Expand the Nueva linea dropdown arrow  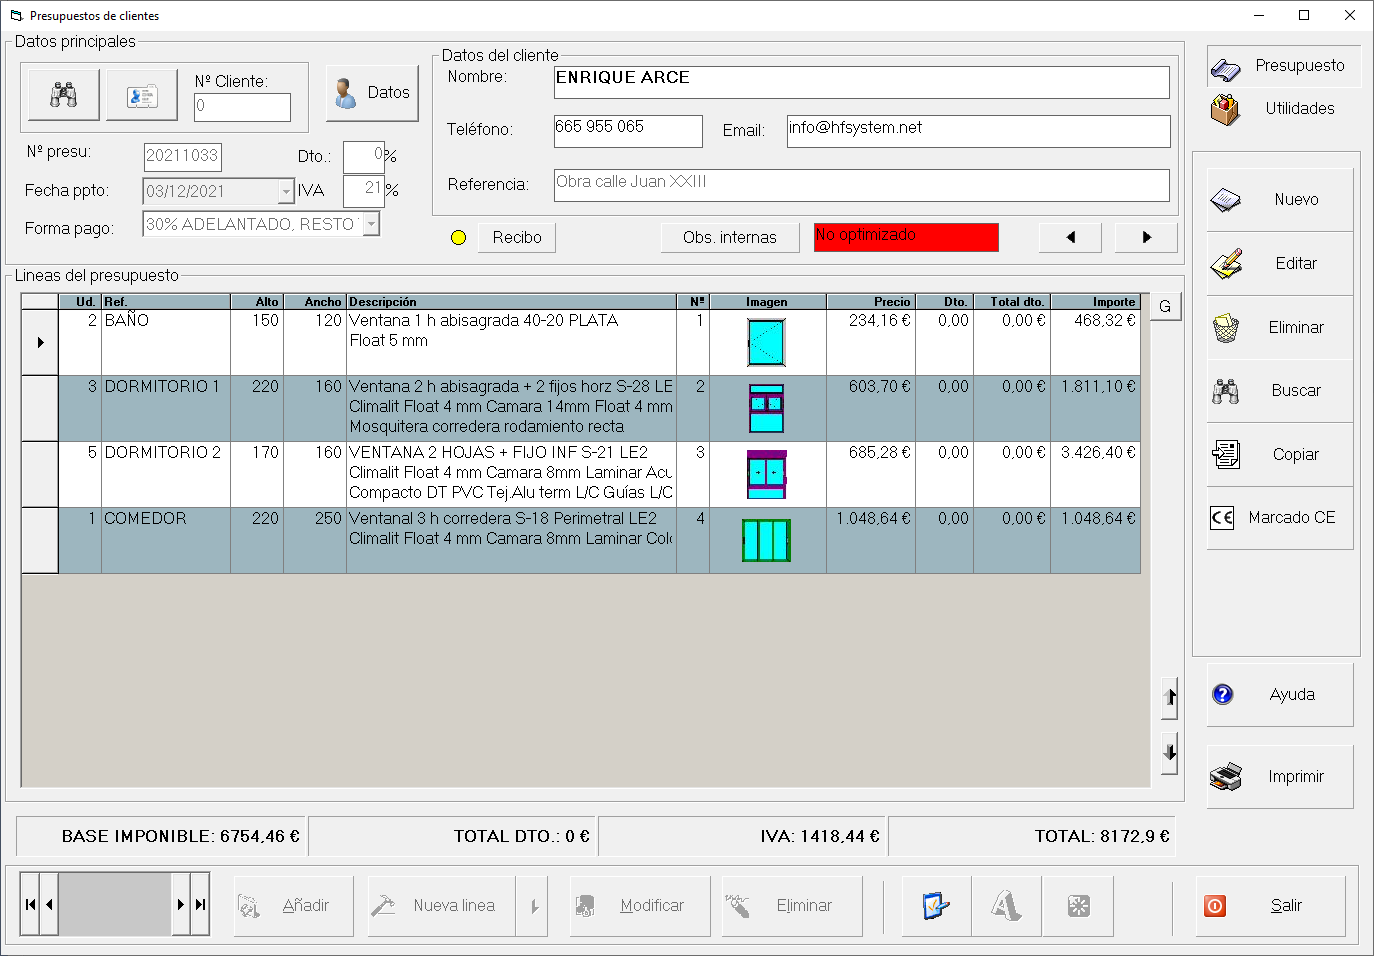tap(533, 906)
